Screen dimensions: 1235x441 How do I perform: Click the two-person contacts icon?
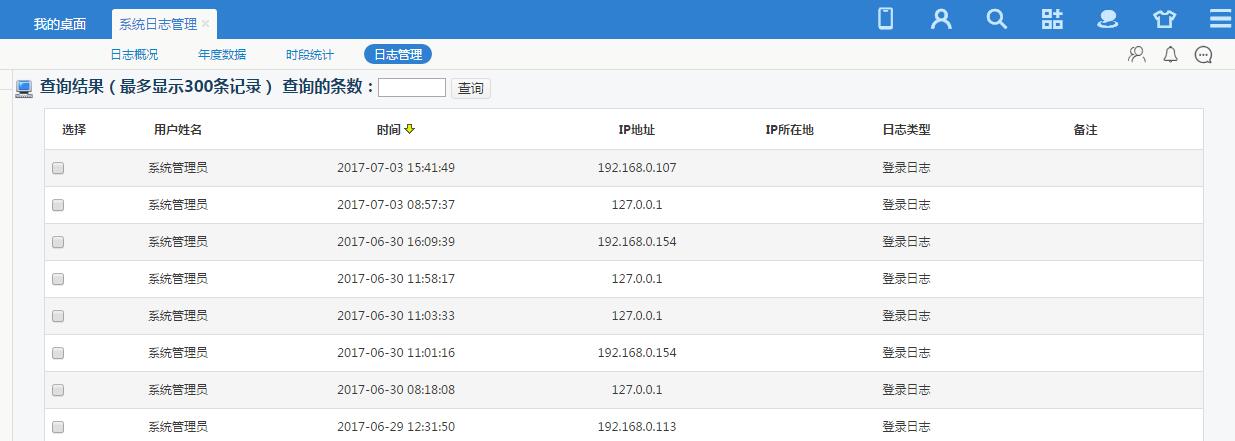tap(1136, 55)
